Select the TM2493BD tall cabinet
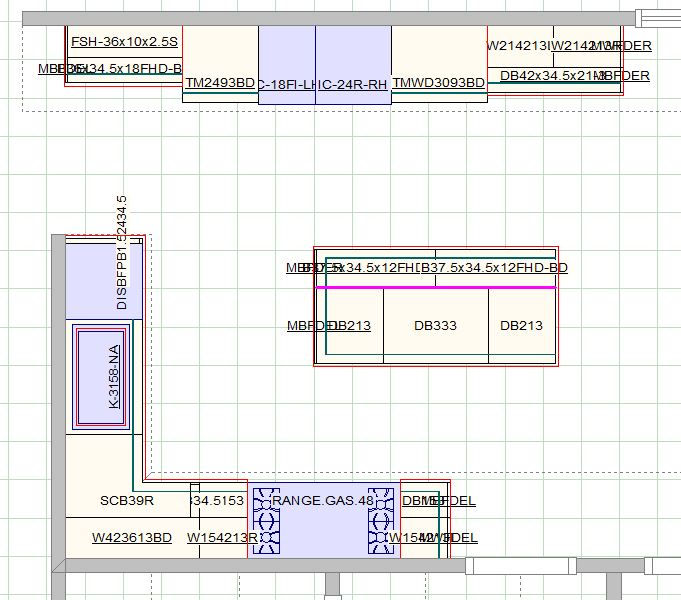Screen dimensions: 681x600 pyautogui.click(x=220, y=64)
